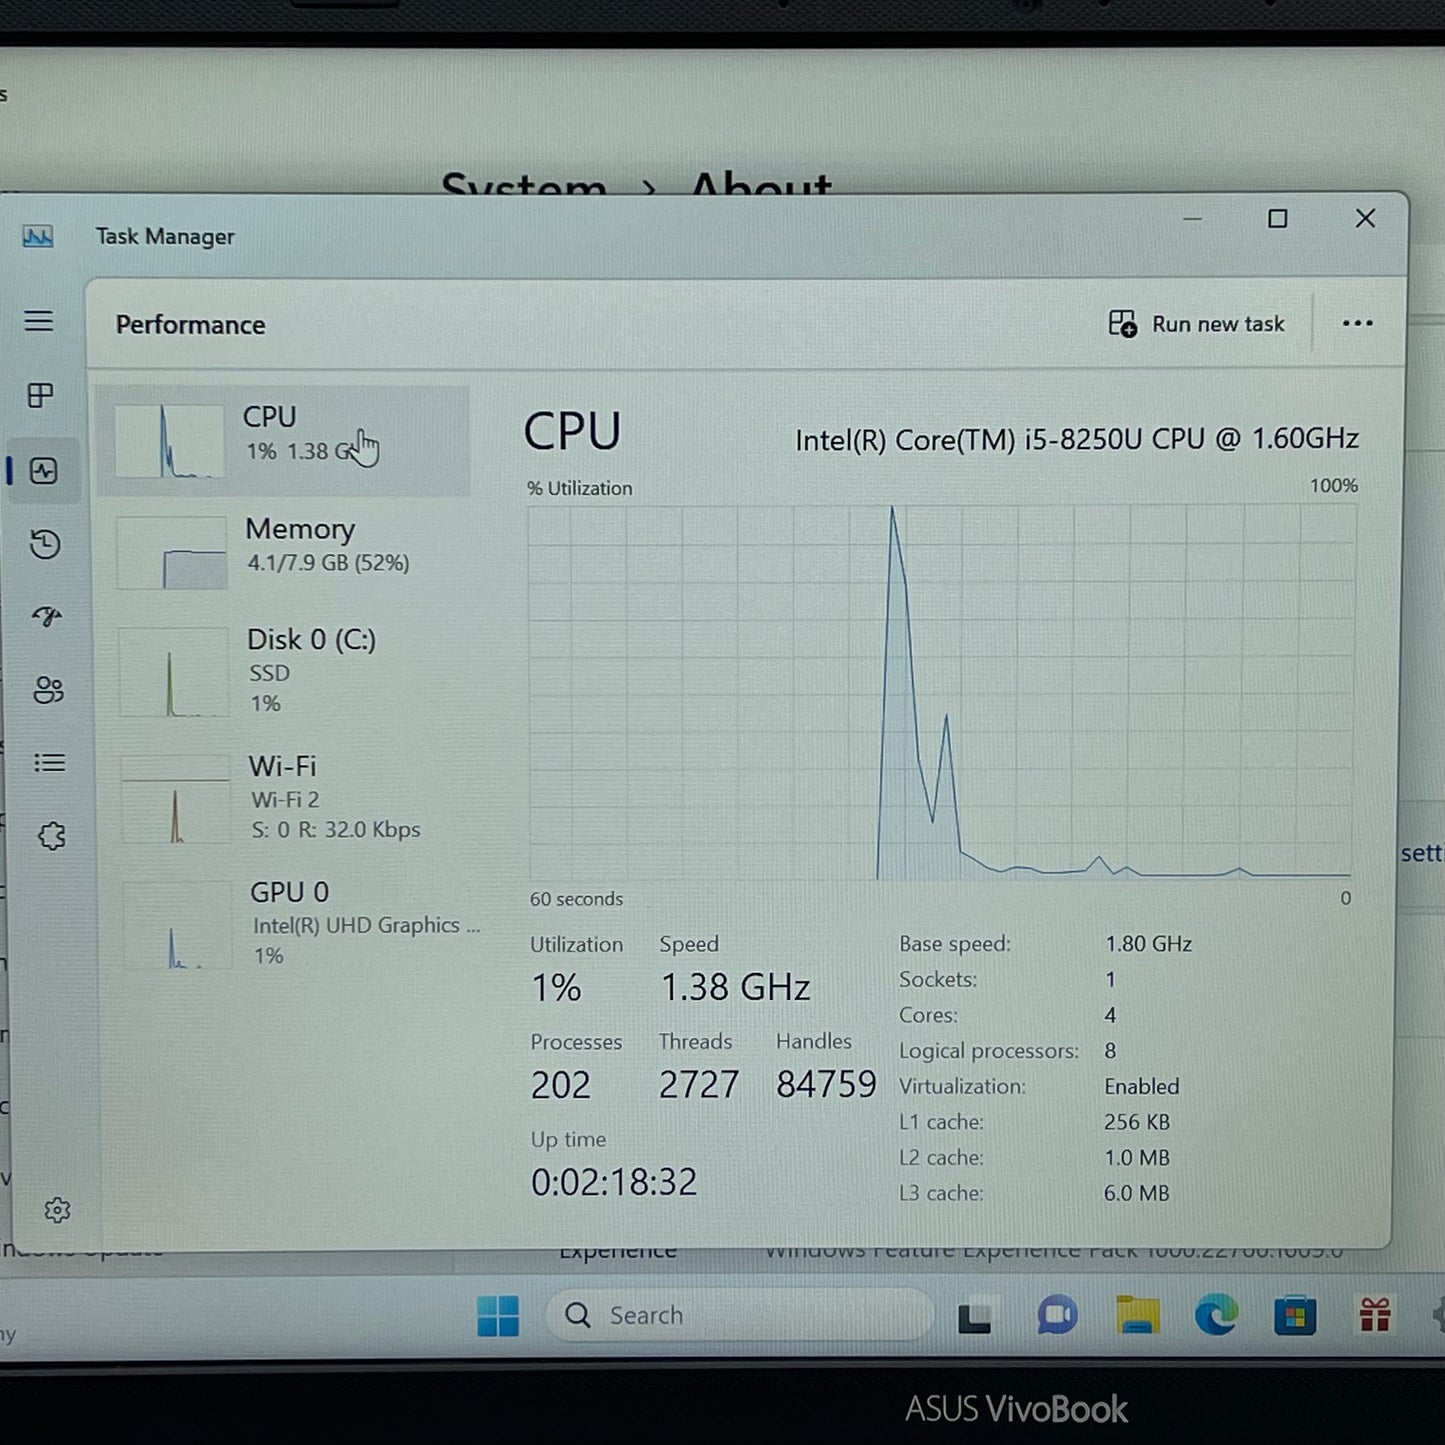
Task: Click the CPU mini graph thumbnail
Action: pos(169,441)
